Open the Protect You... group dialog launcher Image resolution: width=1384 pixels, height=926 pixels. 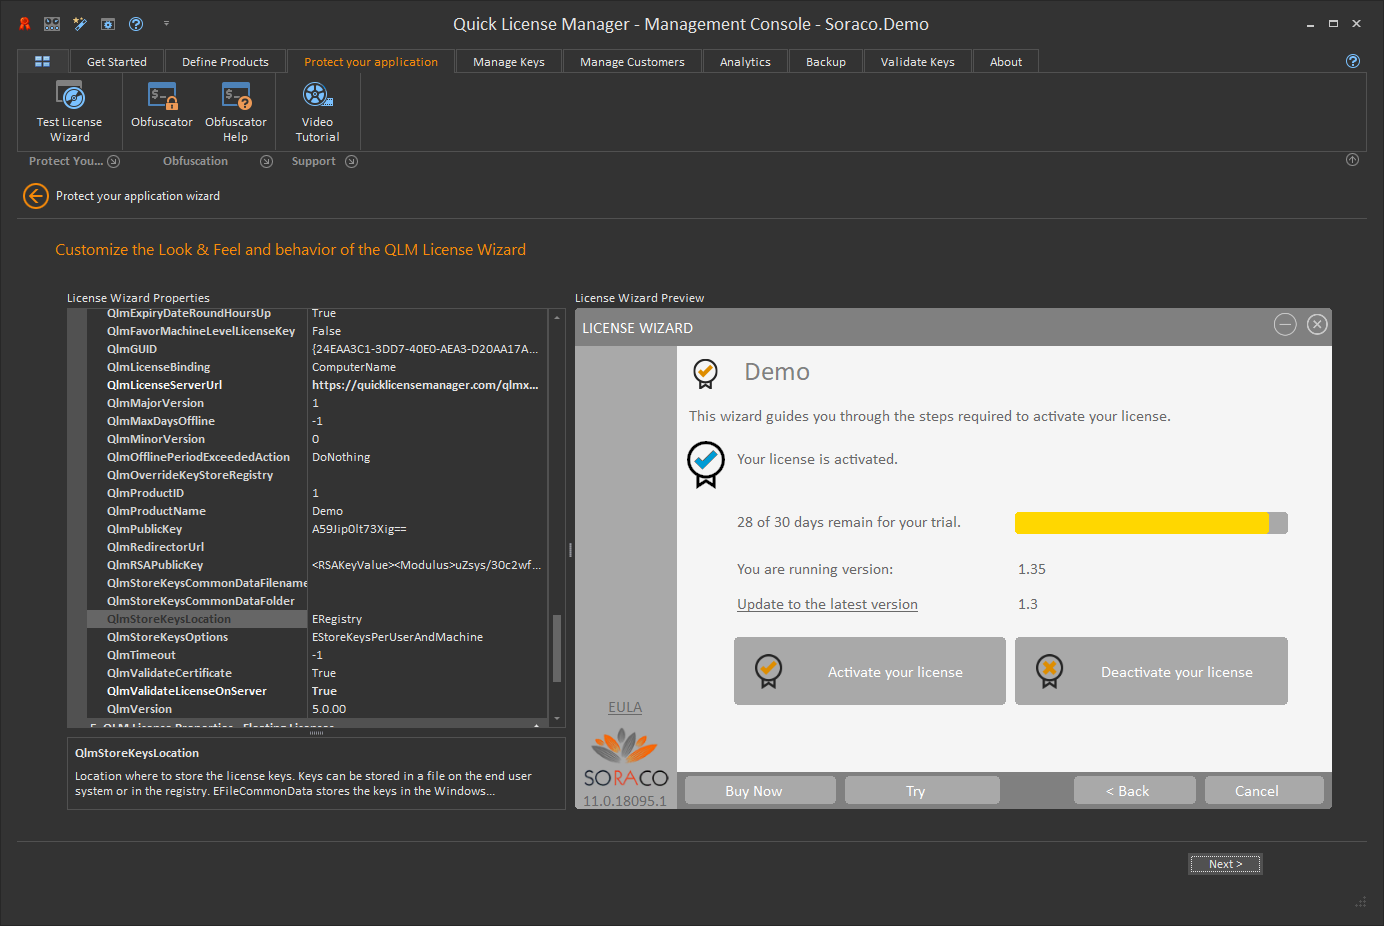(113, 161)
